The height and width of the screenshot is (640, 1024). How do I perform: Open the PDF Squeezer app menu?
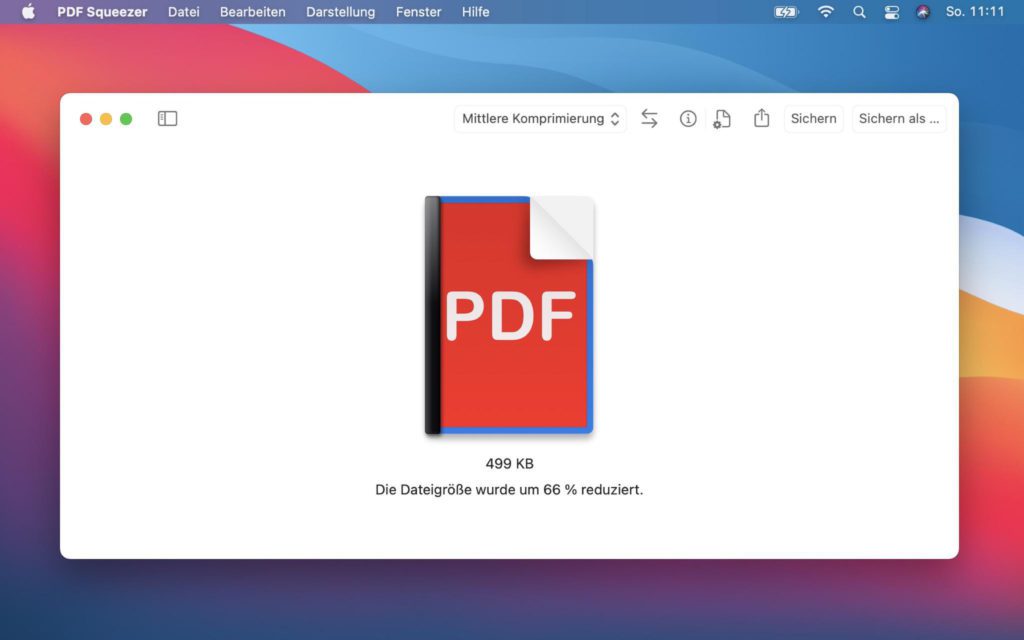[x=102, y=12]
